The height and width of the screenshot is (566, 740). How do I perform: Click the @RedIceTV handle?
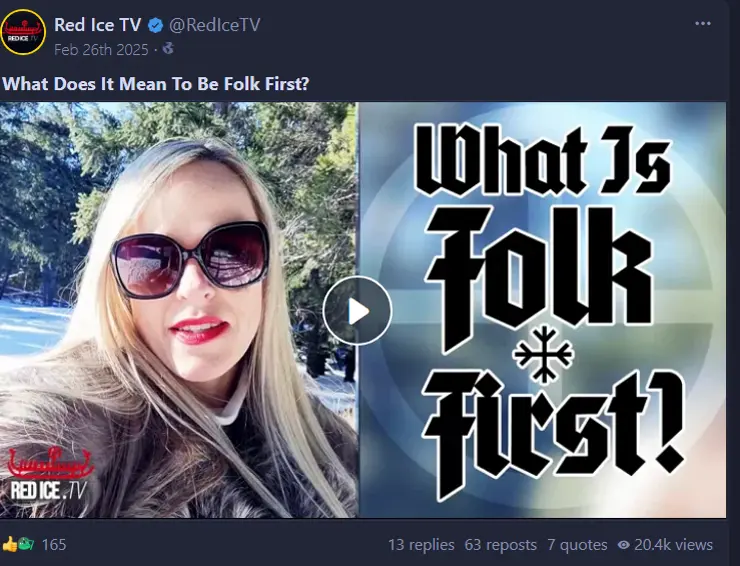pos(215,25)
